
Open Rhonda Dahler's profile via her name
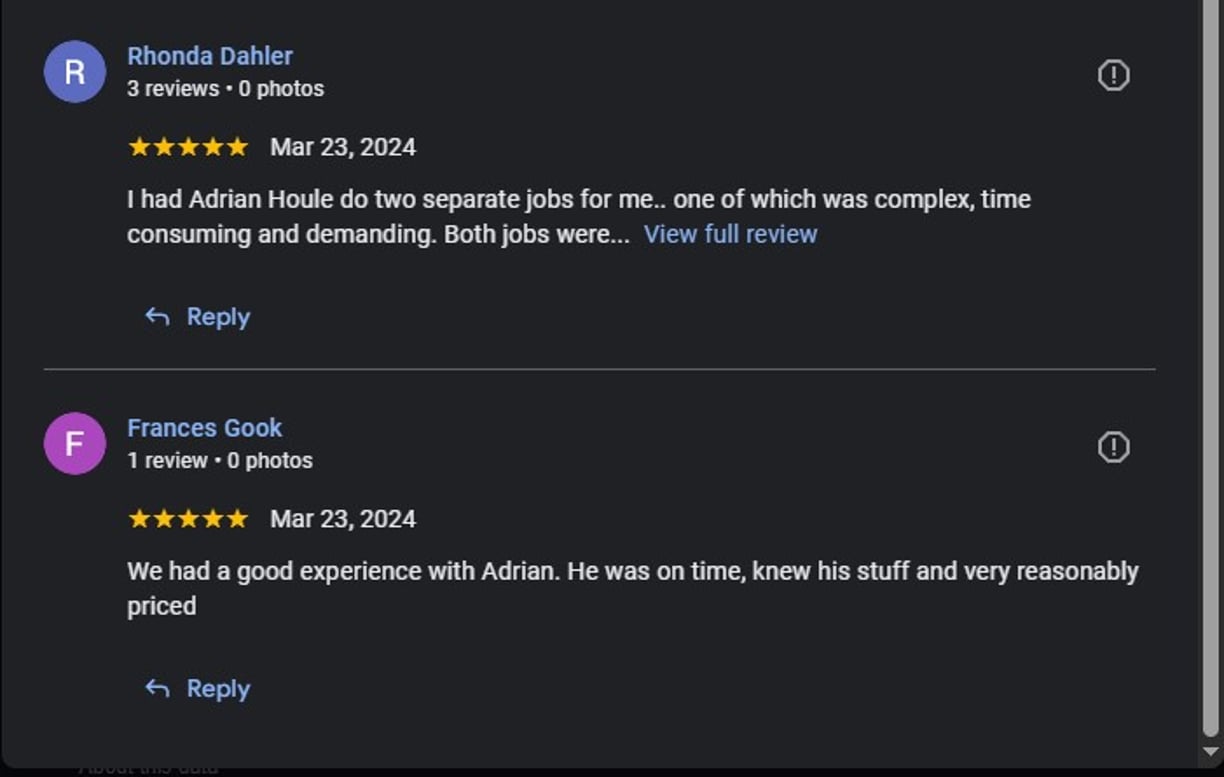click(210, 56)
